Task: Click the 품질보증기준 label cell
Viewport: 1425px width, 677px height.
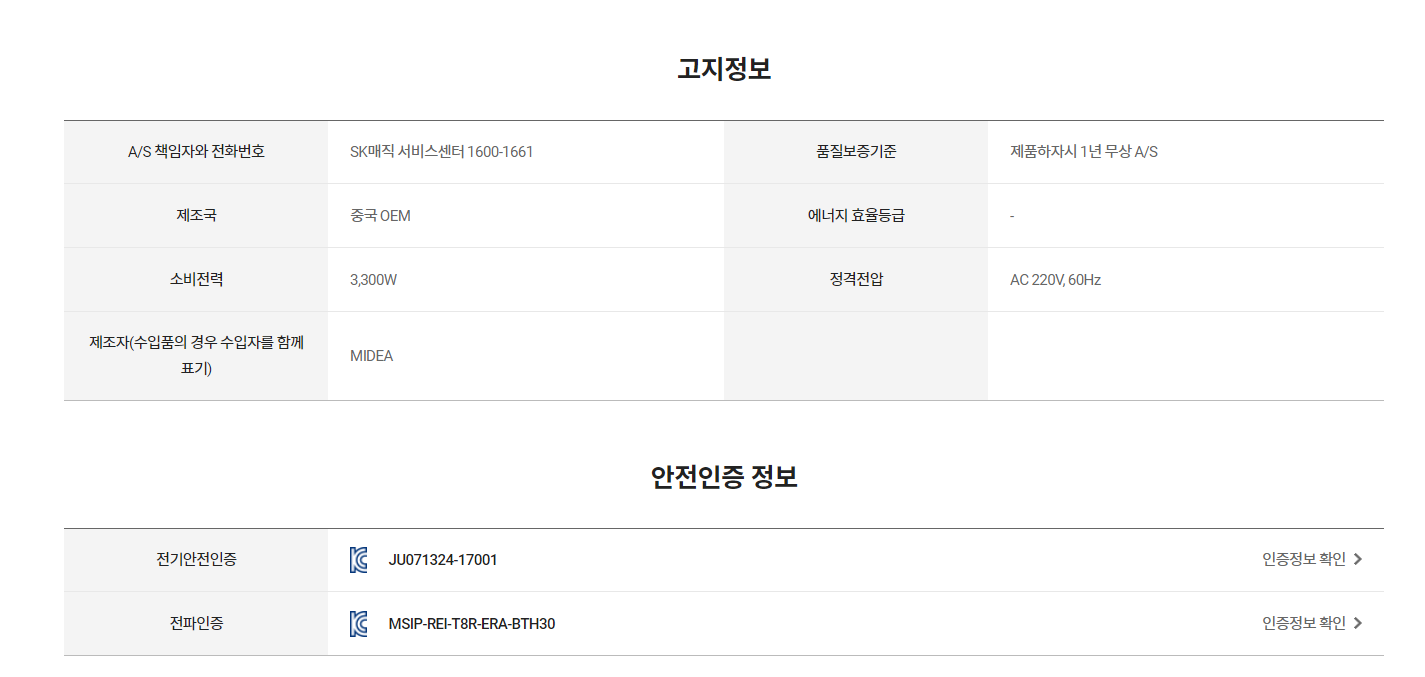Action: pyautogui.click(x=856, y=152)
